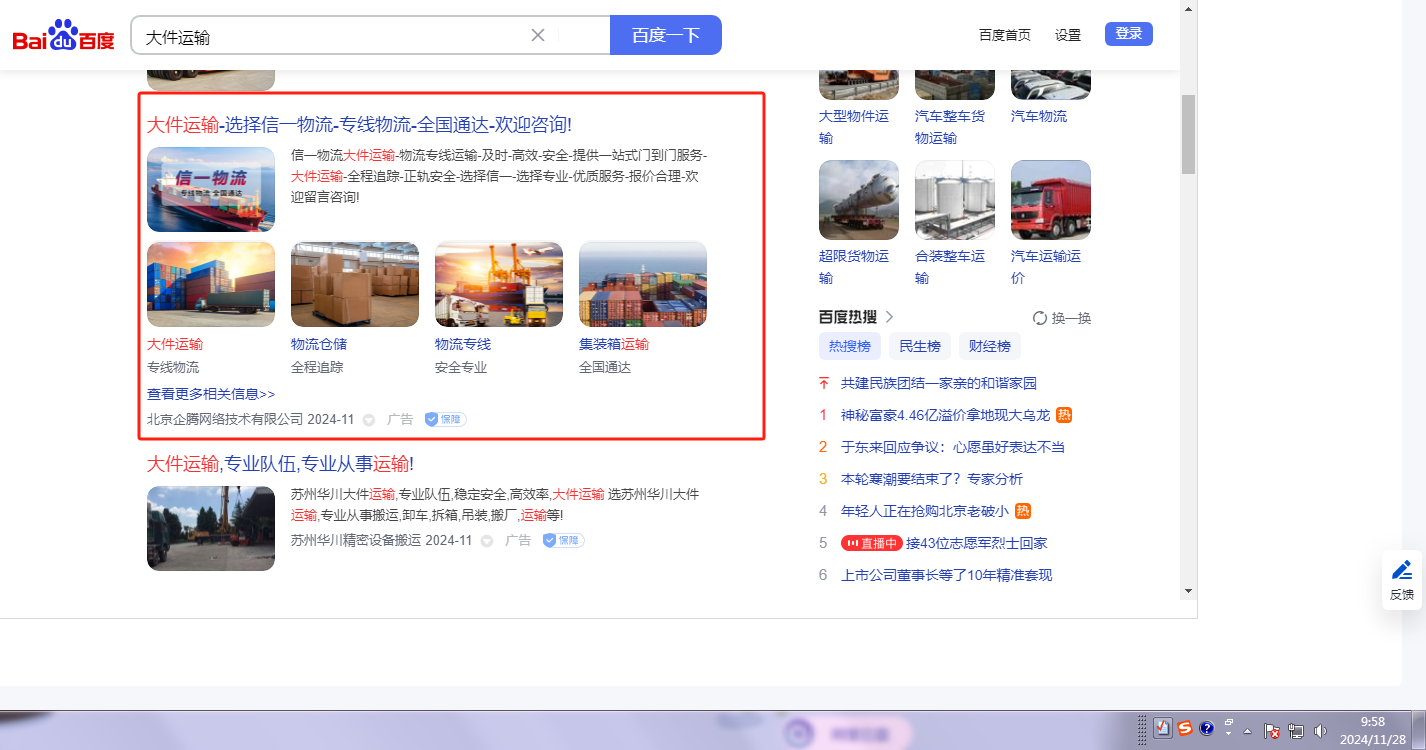Click the Show Desktop strip at taskbar end
The width and height of the screenshot is (1426, 750).
(x=1419, y=730)
